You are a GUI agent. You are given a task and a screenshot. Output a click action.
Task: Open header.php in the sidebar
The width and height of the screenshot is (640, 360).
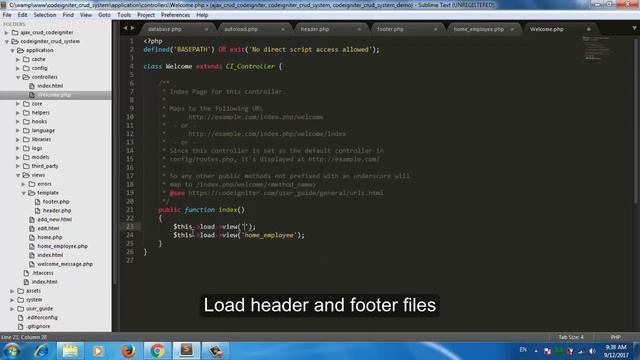[57, 211]
